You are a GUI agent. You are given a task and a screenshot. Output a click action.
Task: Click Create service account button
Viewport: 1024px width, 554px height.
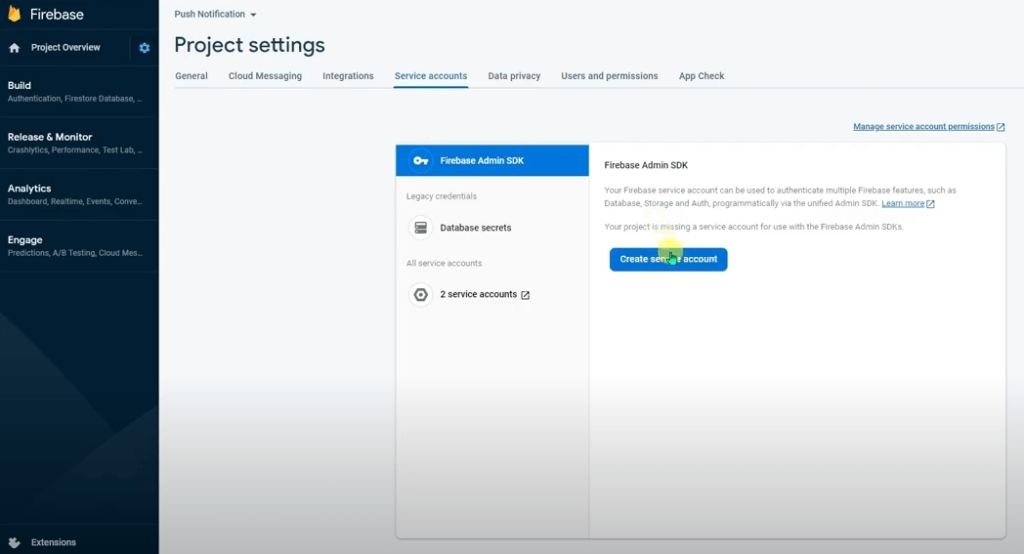click(668, 259)
